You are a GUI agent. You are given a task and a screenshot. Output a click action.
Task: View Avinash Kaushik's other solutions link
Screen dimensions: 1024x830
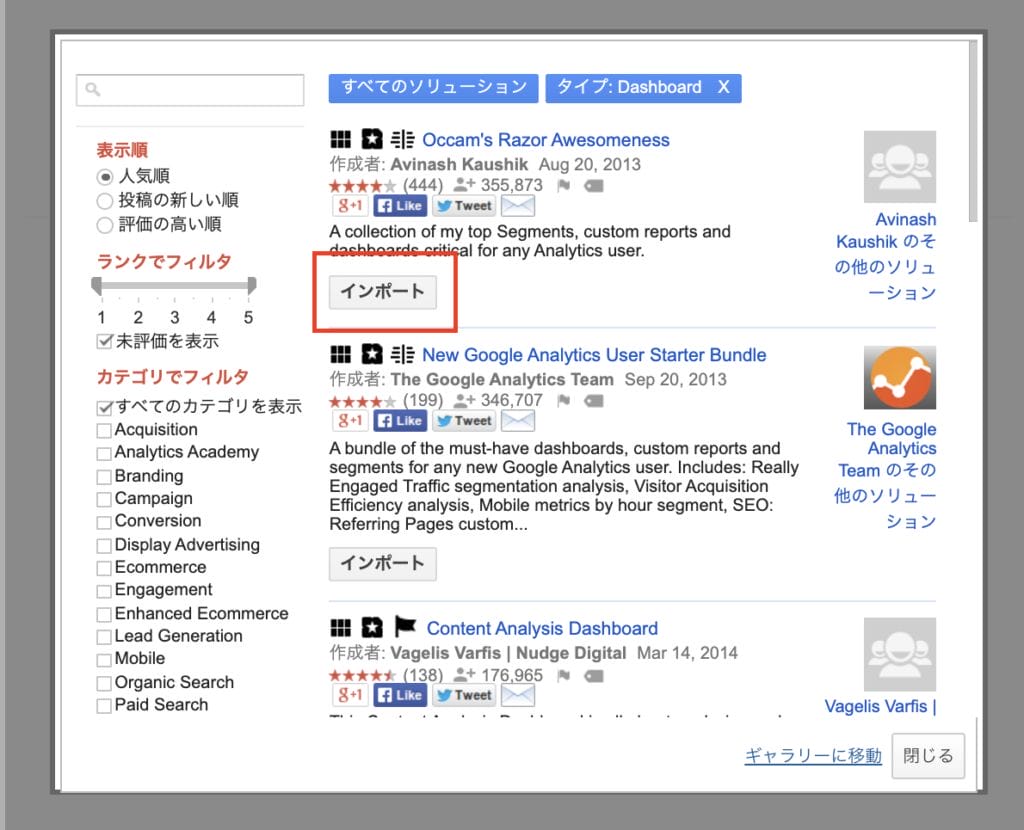point(886,255)
